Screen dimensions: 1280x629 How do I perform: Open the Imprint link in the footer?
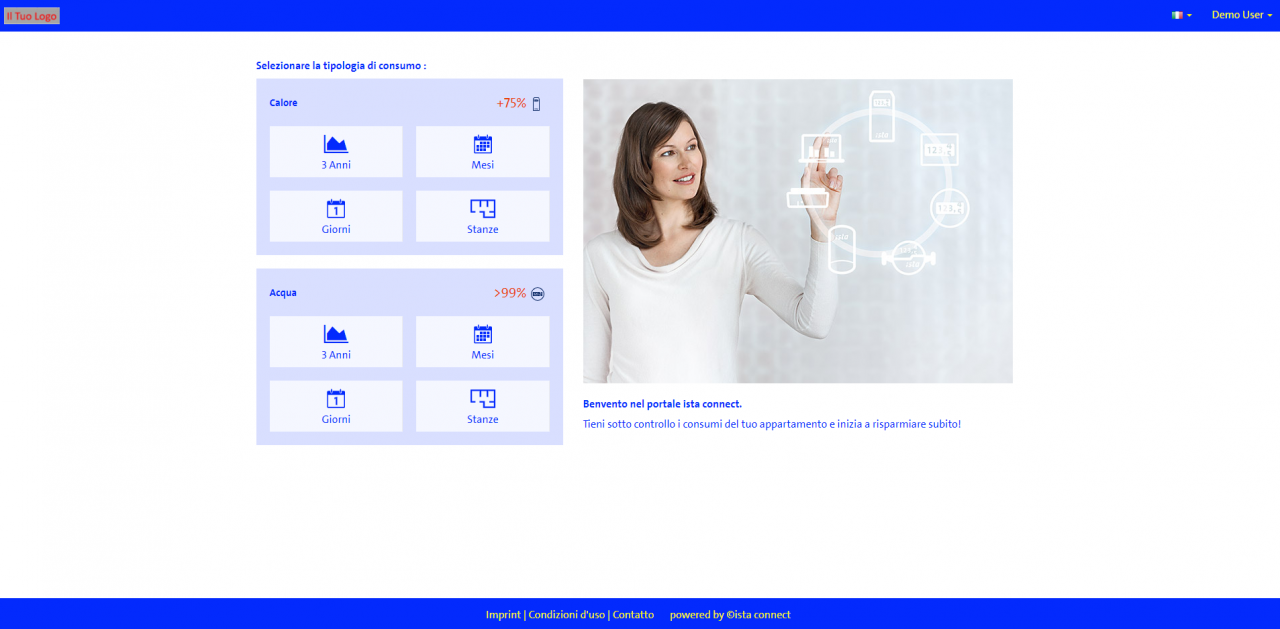[x=503, y=615]
